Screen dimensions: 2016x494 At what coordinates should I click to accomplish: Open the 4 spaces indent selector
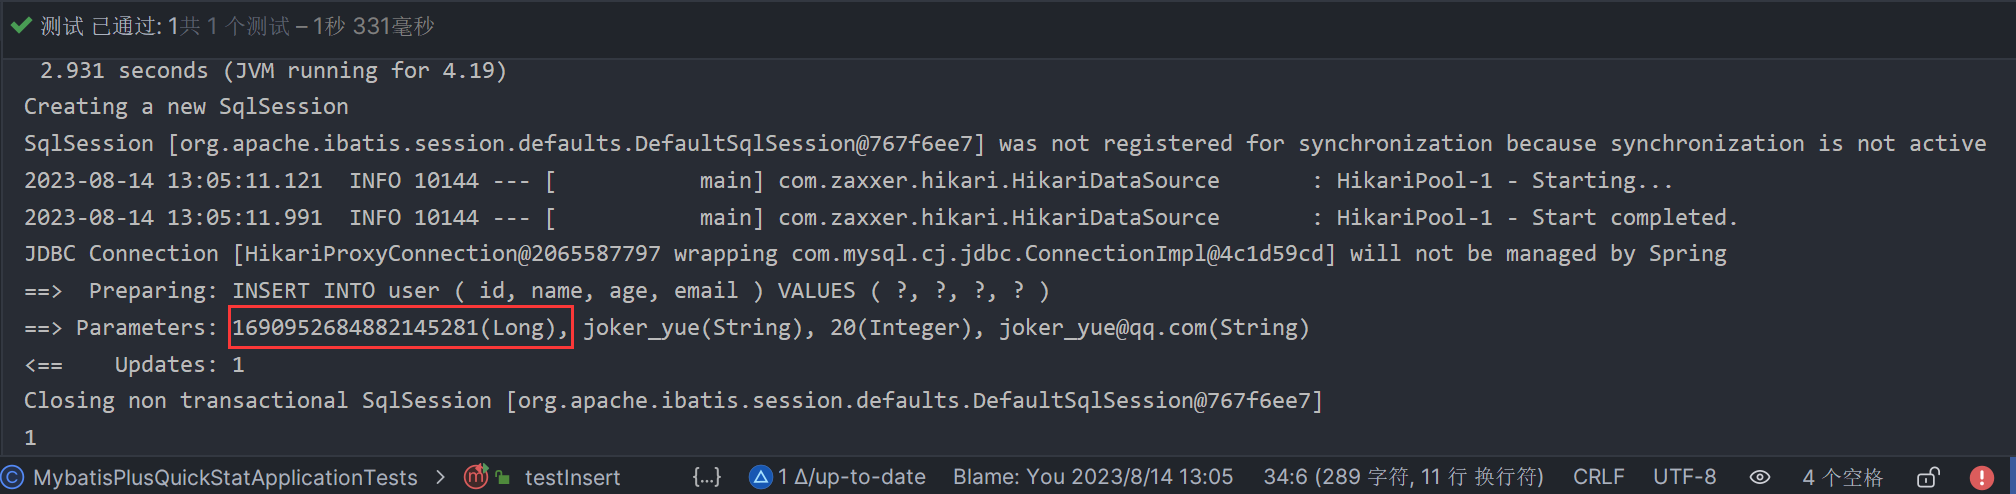[x=1842, y=477]
